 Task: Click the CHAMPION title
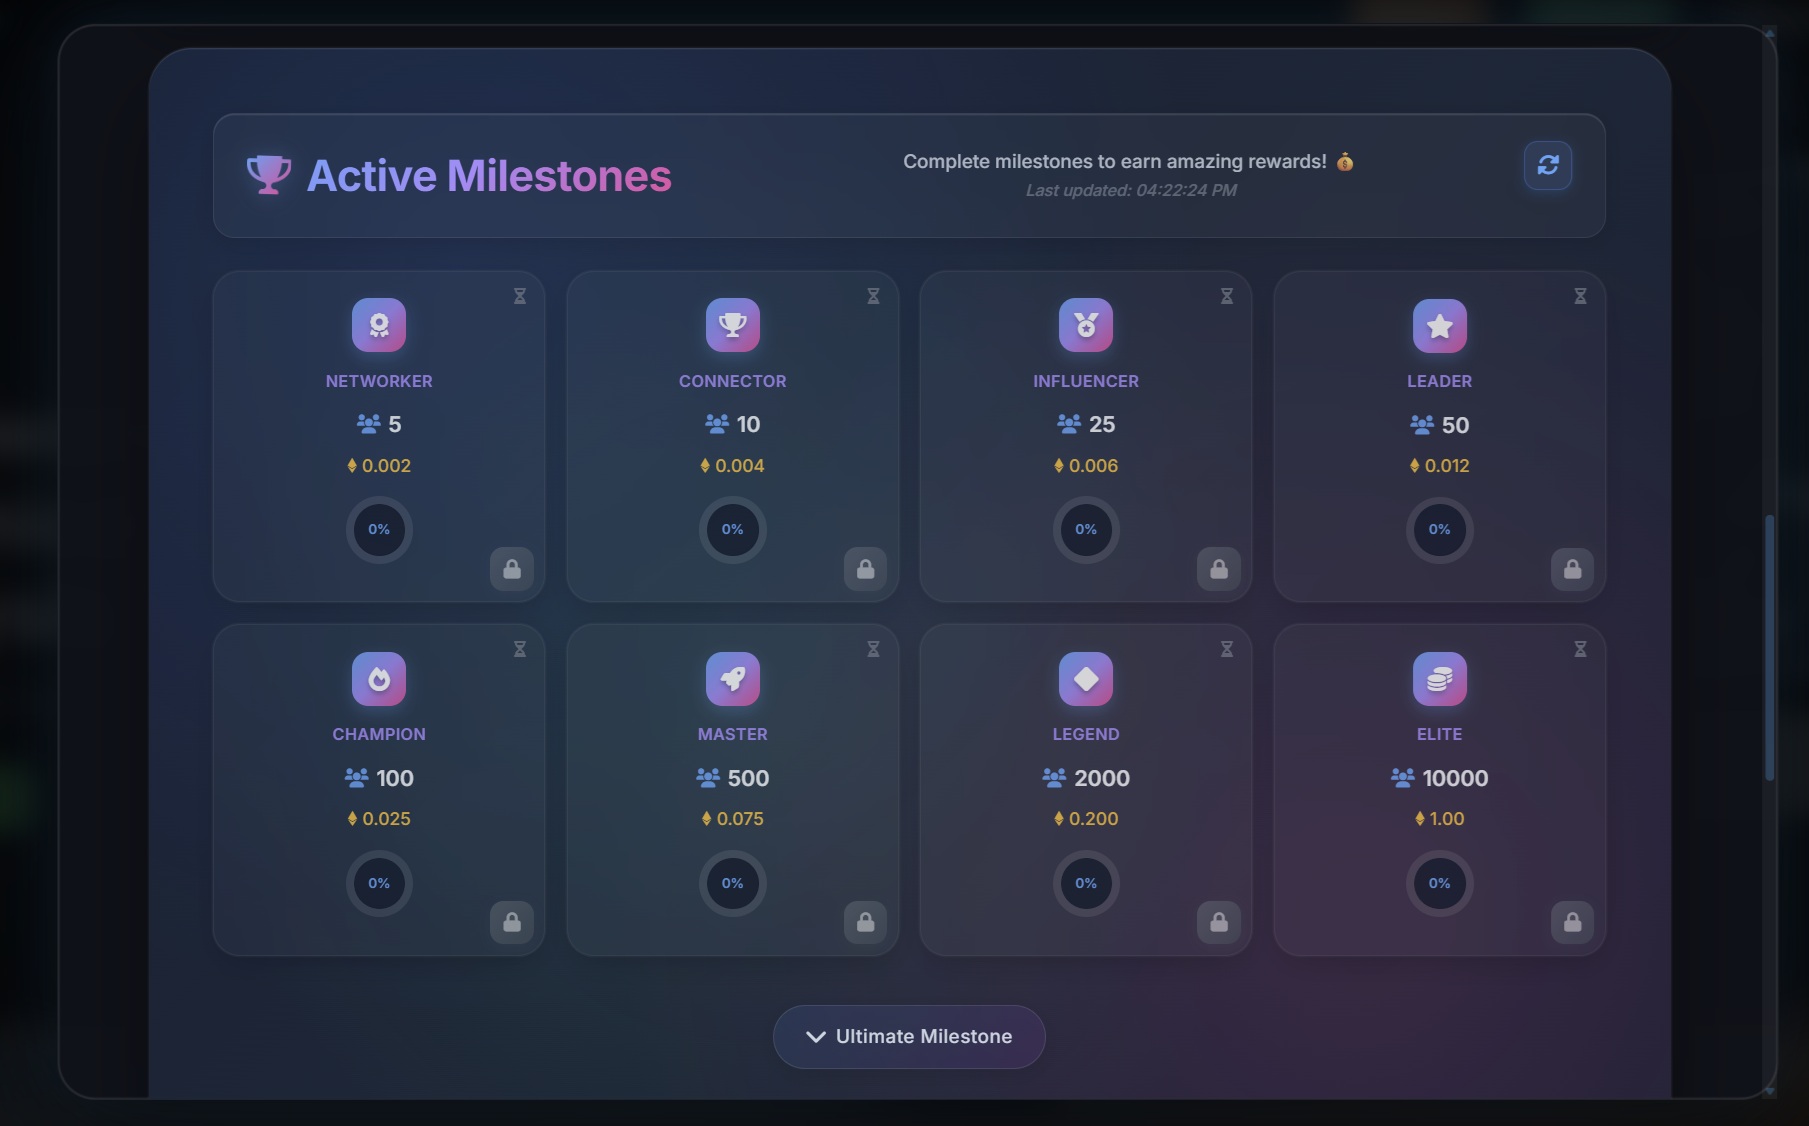pyautogui.click(x=379, y=734)
